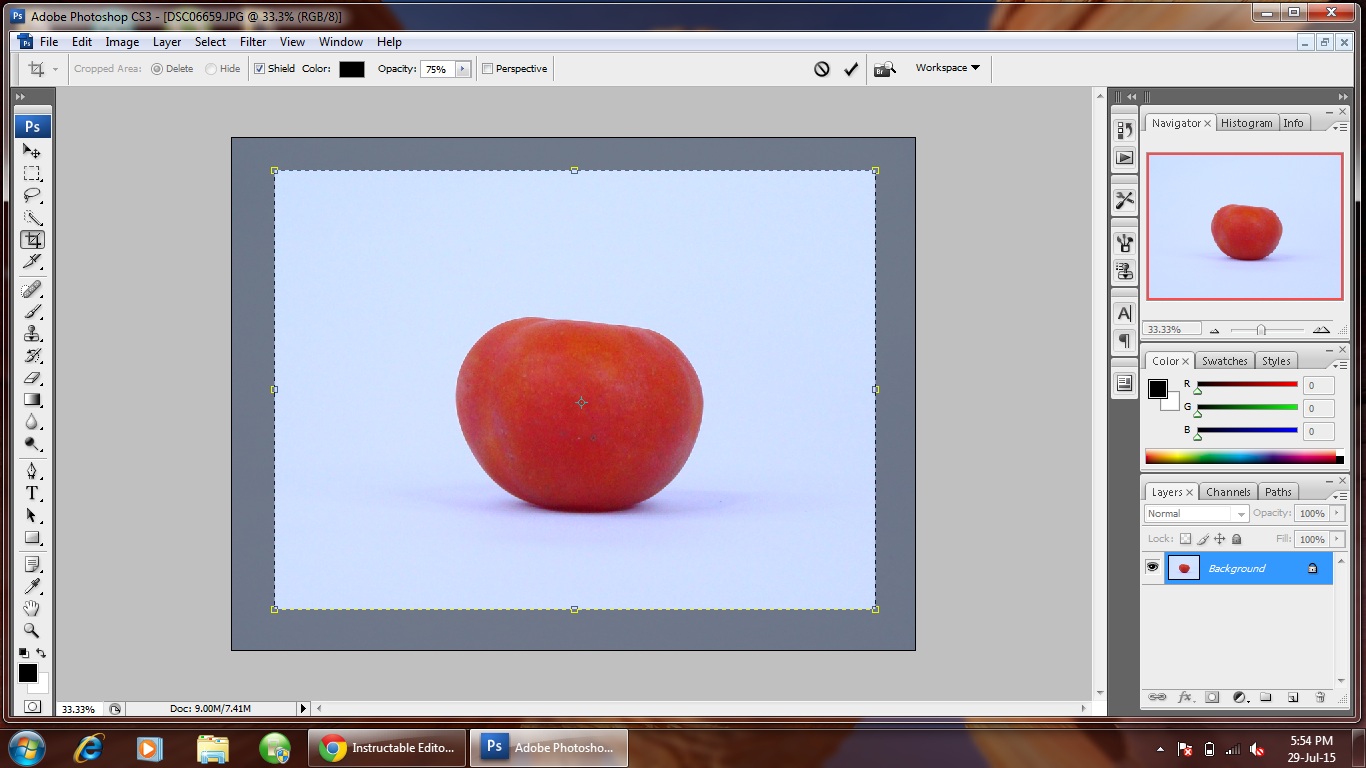This screenshot has width=1366, height=768.
Task: Switch to the Channels tab
Action: point(1228,492)
